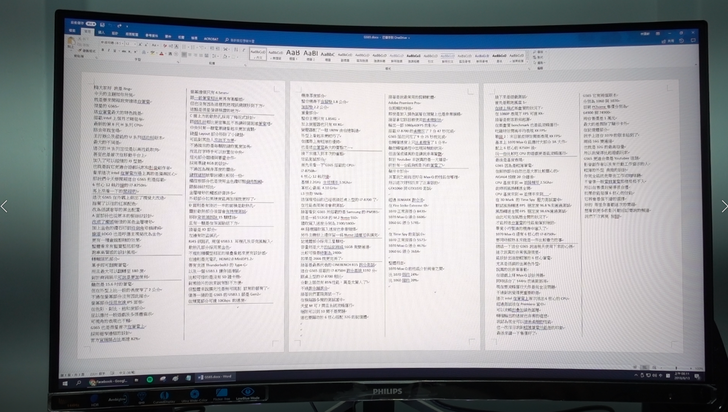728x412 pixels.
Task: Switch to the 設計 (Design) ribbon tab
Action: (x=115, y=33)
